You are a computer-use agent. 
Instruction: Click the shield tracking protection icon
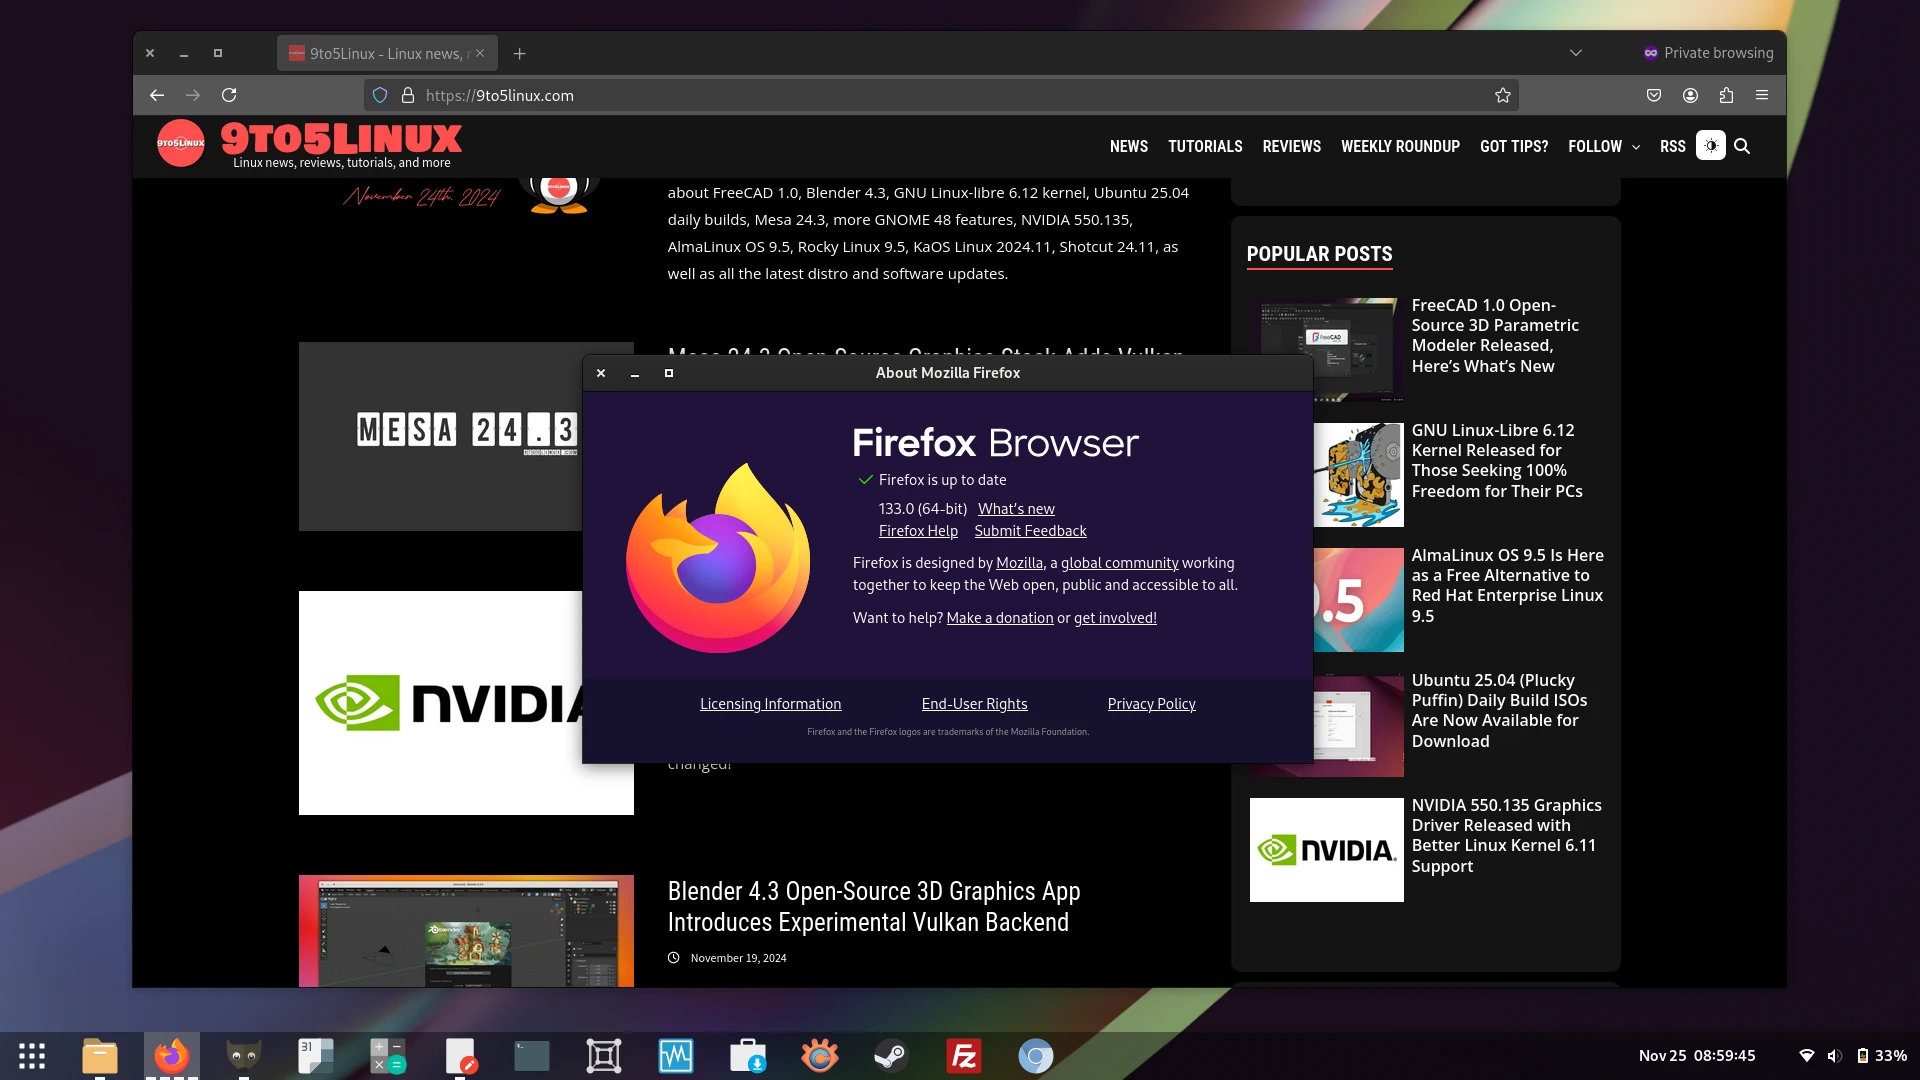(x=380, y=95)
